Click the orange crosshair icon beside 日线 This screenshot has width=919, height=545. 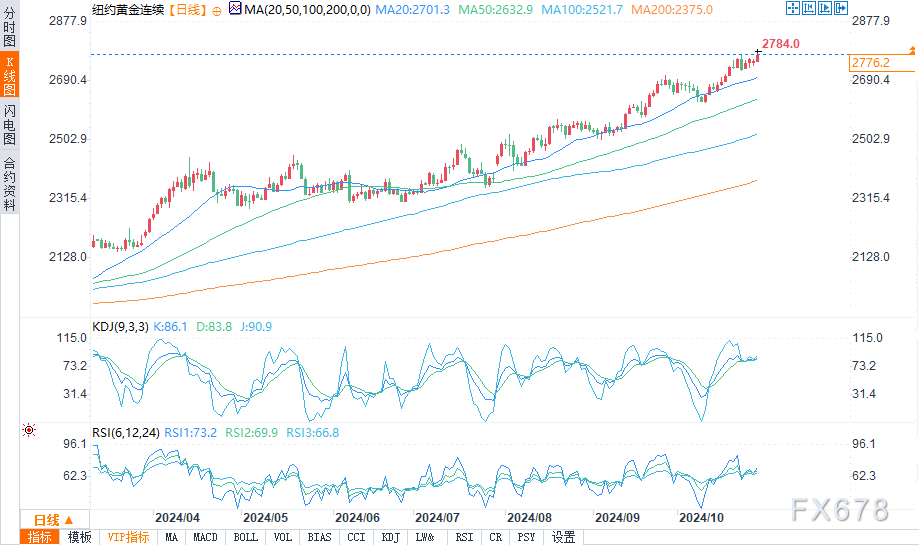218,9
